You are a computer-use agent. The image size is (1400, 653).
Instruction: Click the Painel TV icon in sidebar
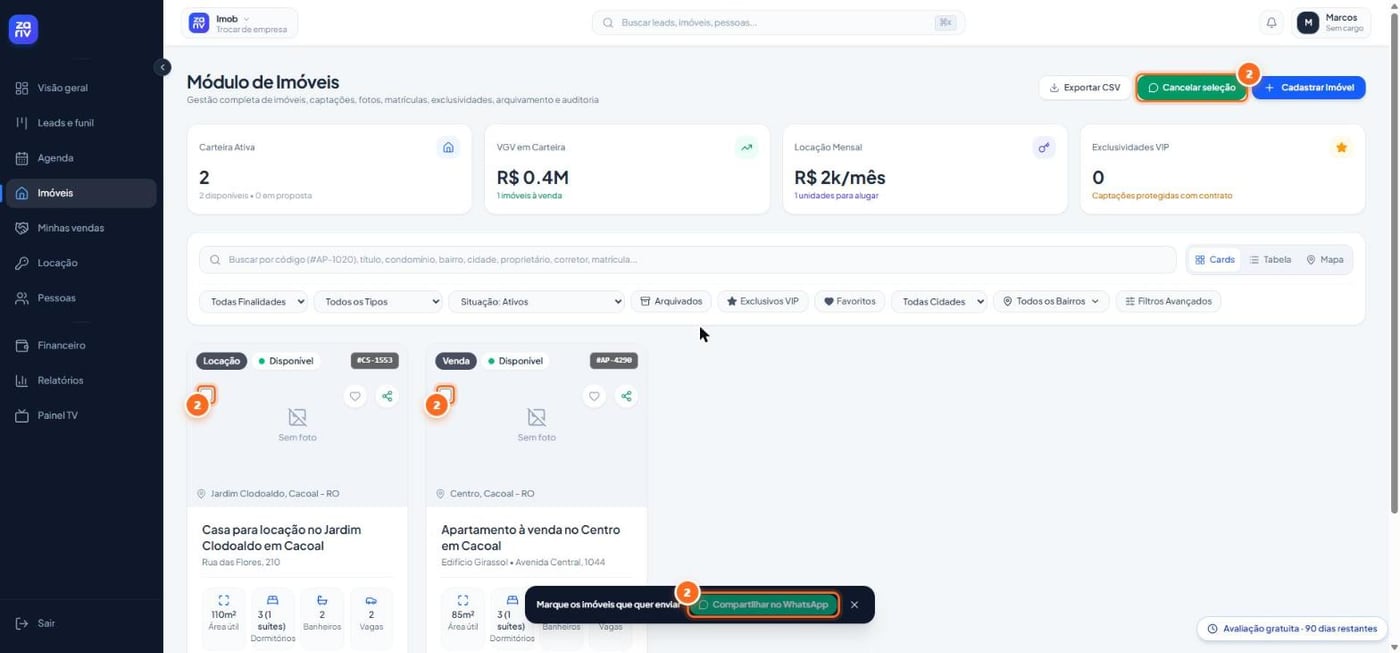pyautogui.click(x=22, y=415)
